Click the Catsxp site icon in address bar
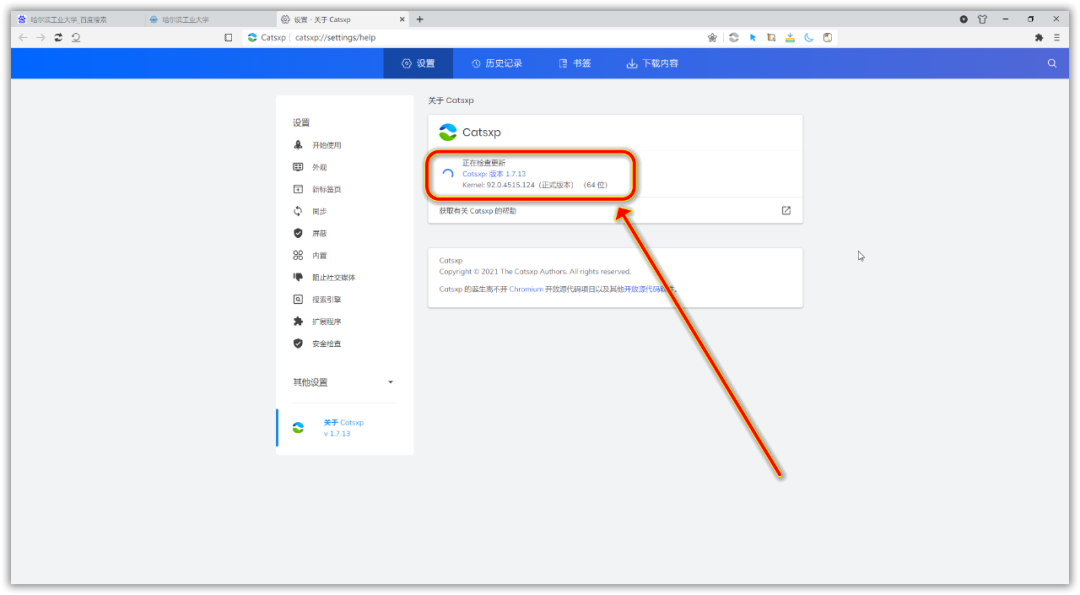This screenshot has width=1080, height=595. tap(252, 37)
